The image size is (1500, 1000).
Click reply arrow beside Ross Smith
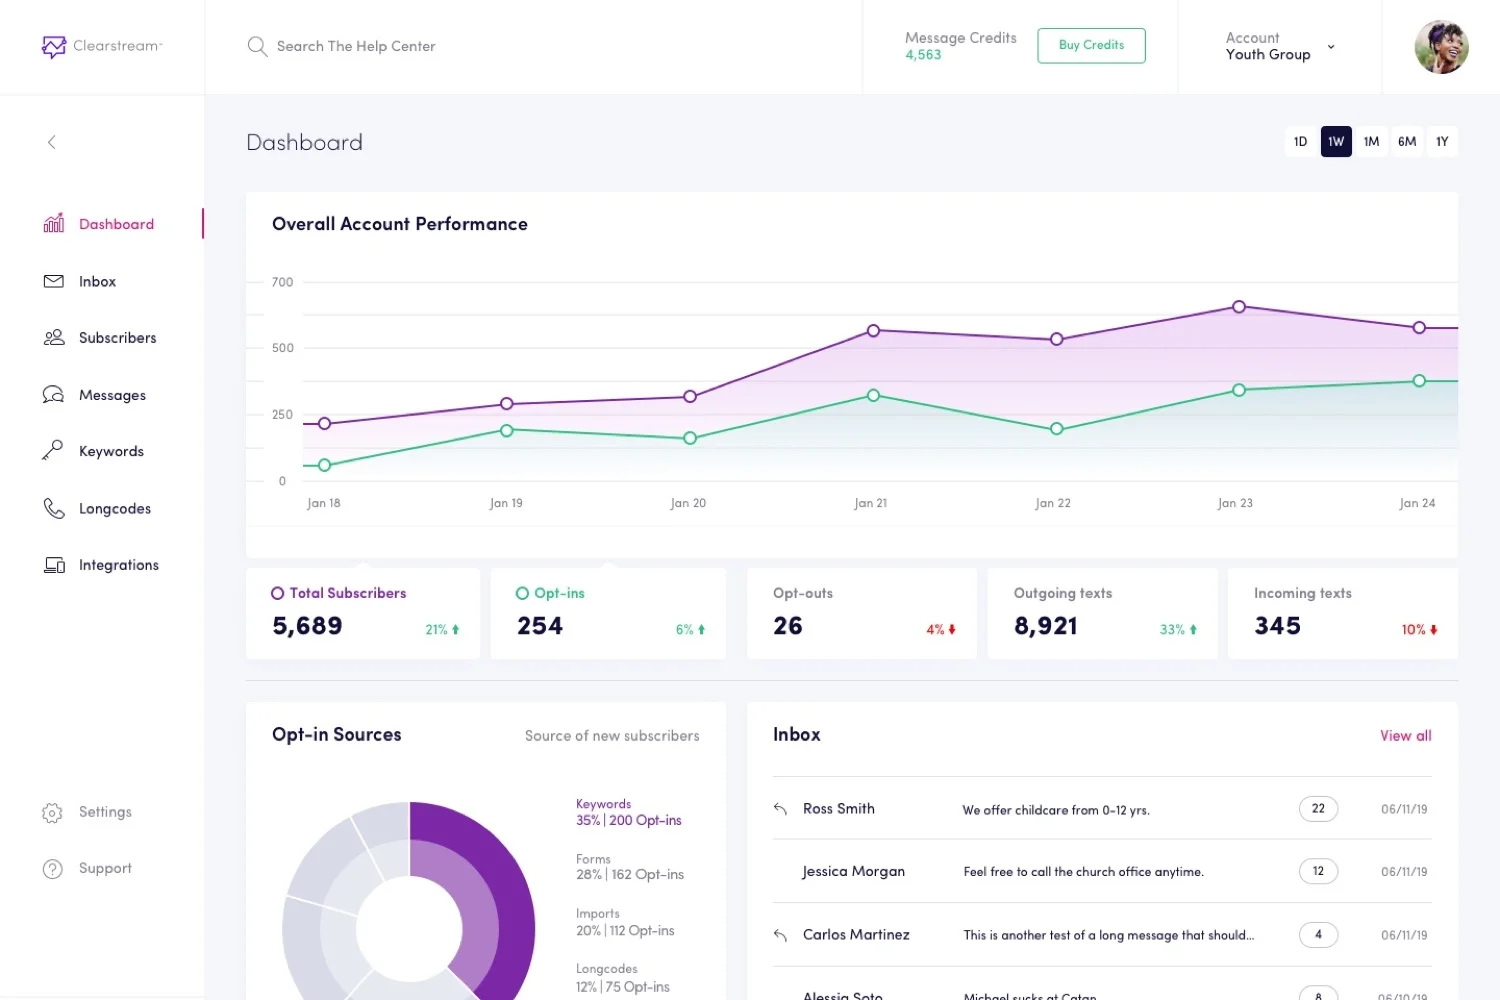coord(780,808)
